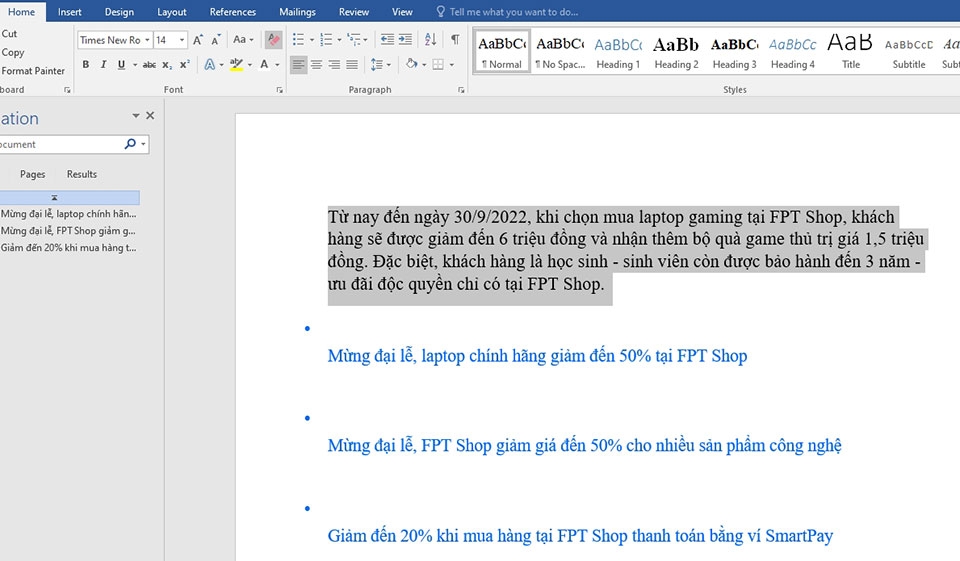Screen dimensions: 960x561
Task: Toggle Superscript formatting
Action: tap(184, 64)
